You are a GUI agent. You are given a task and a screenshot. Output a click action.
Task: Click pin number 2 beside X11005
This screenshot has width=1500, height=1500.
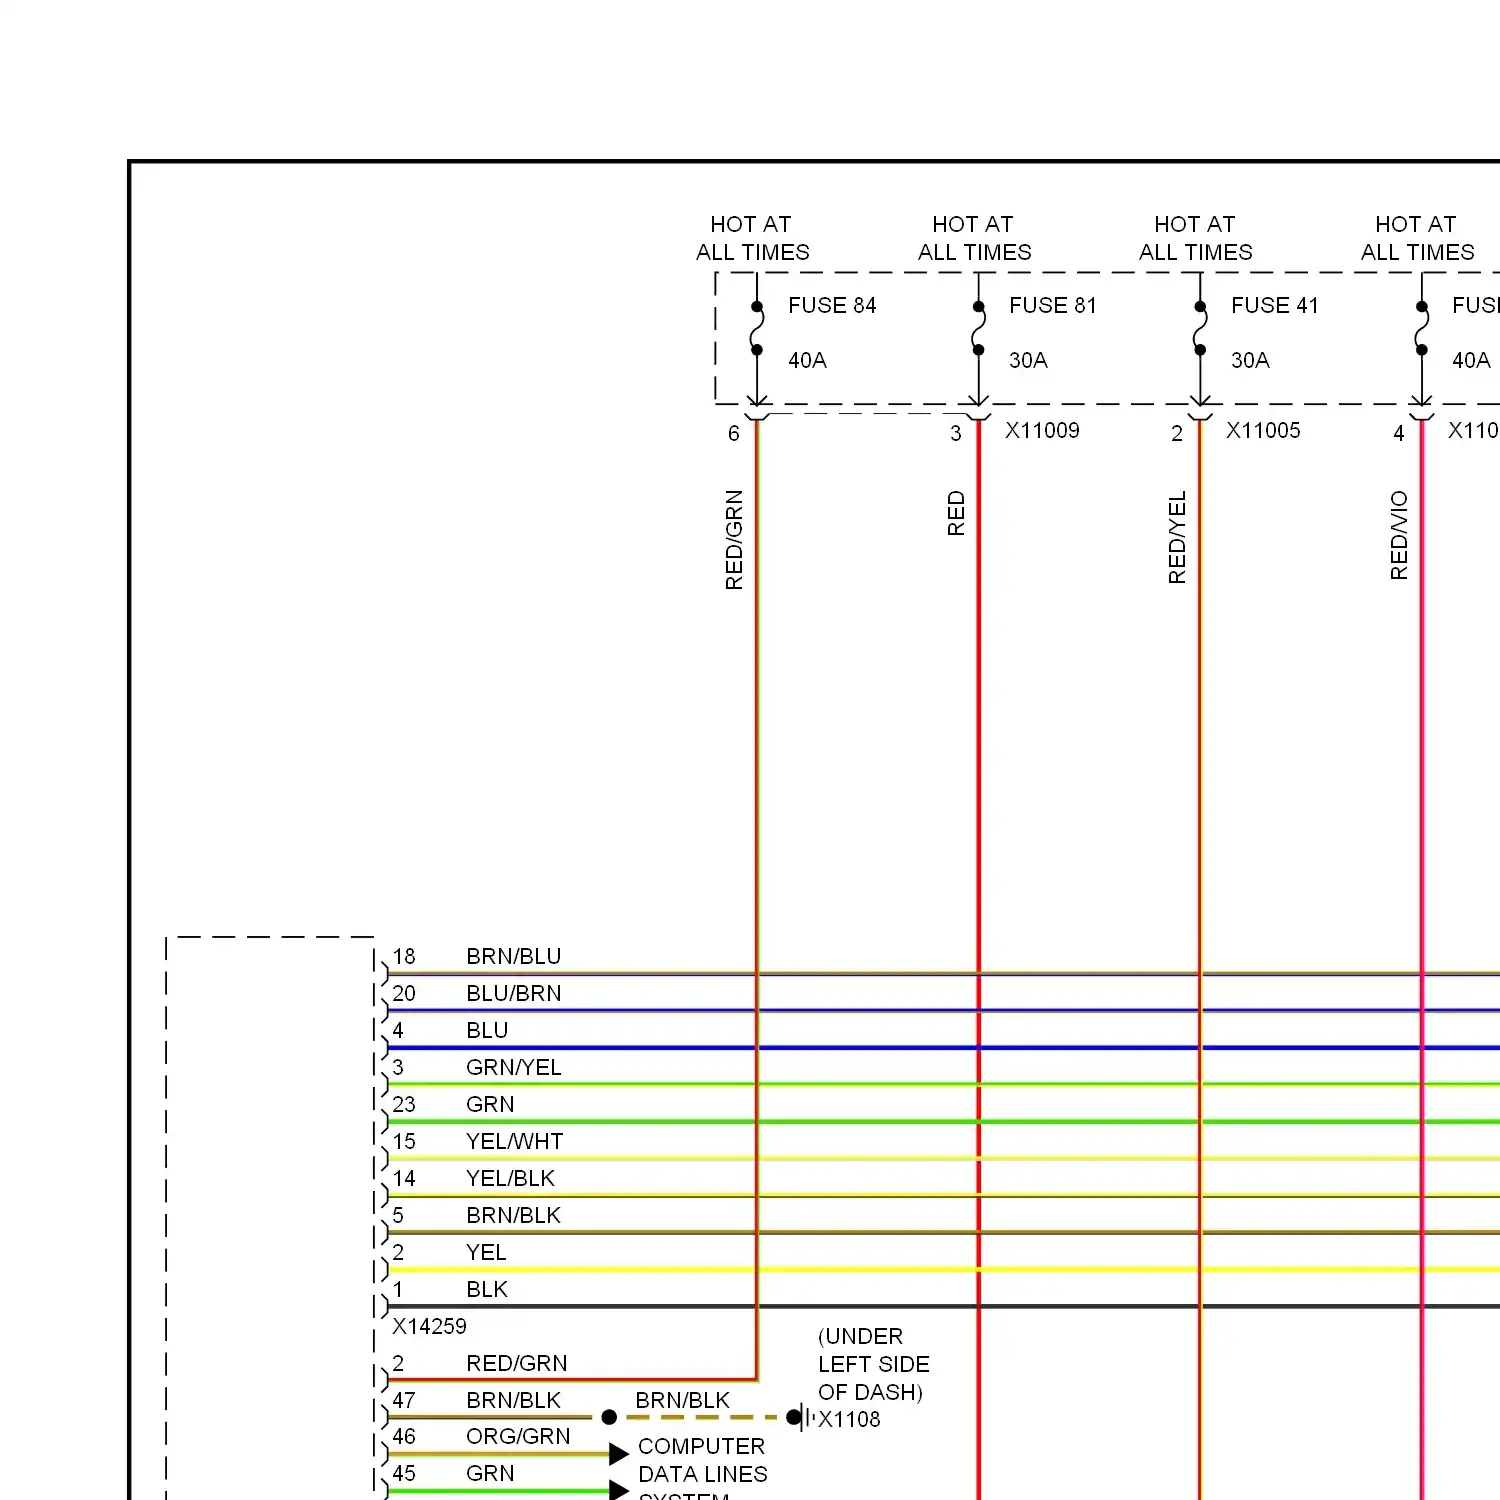pos(1177,434)
